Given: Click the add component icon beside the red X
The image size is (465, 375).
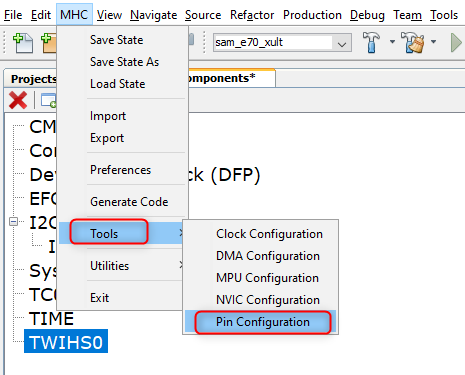Looking at the screenshot, I should [48, 100].
